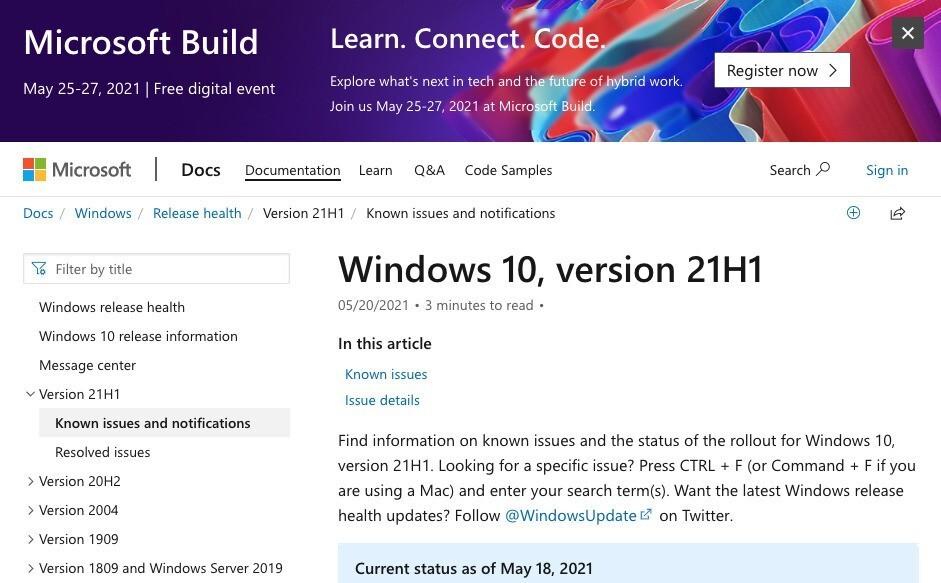Expand the Version 20H2 node
The image size is (941, 583).
click(30, 481)
